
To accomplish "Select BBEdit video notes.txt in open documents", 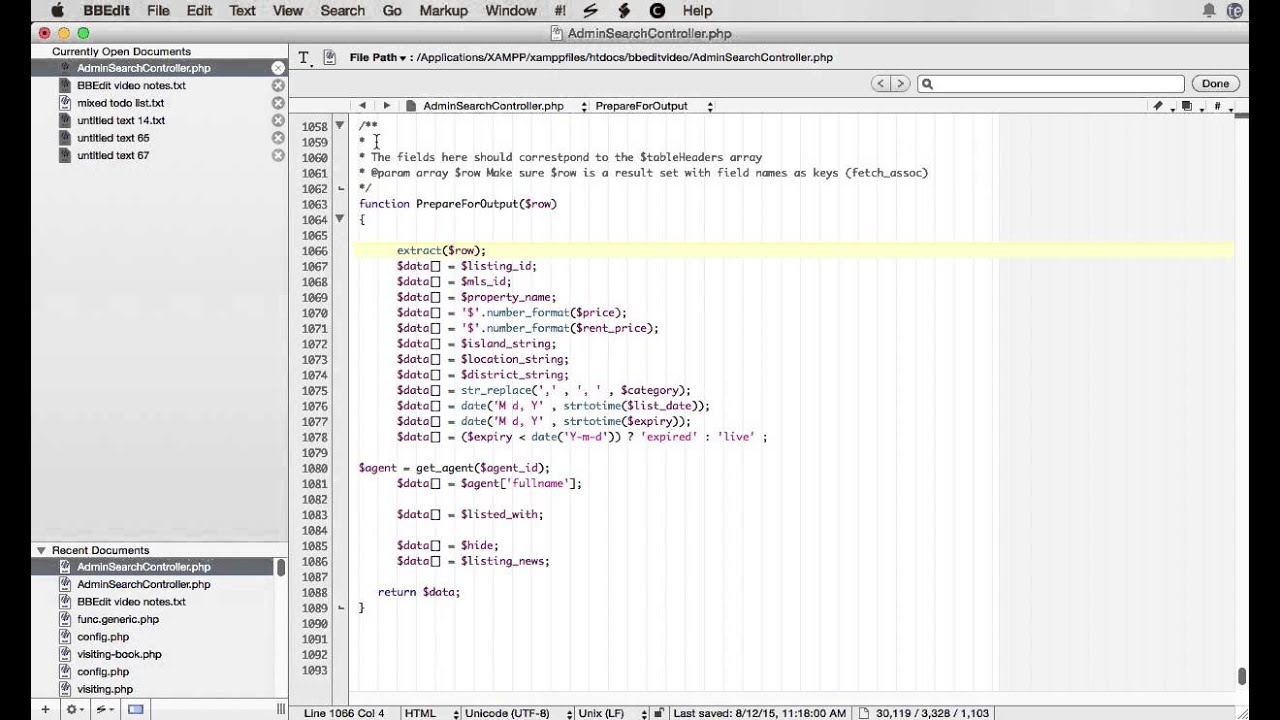I will click(x=131, y=86).
